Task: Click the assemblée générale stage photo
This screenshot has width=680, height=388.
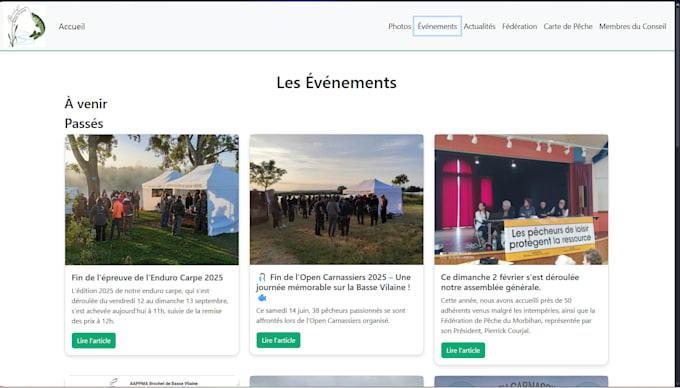Action: pyautogui.click(x=521, y=199)
